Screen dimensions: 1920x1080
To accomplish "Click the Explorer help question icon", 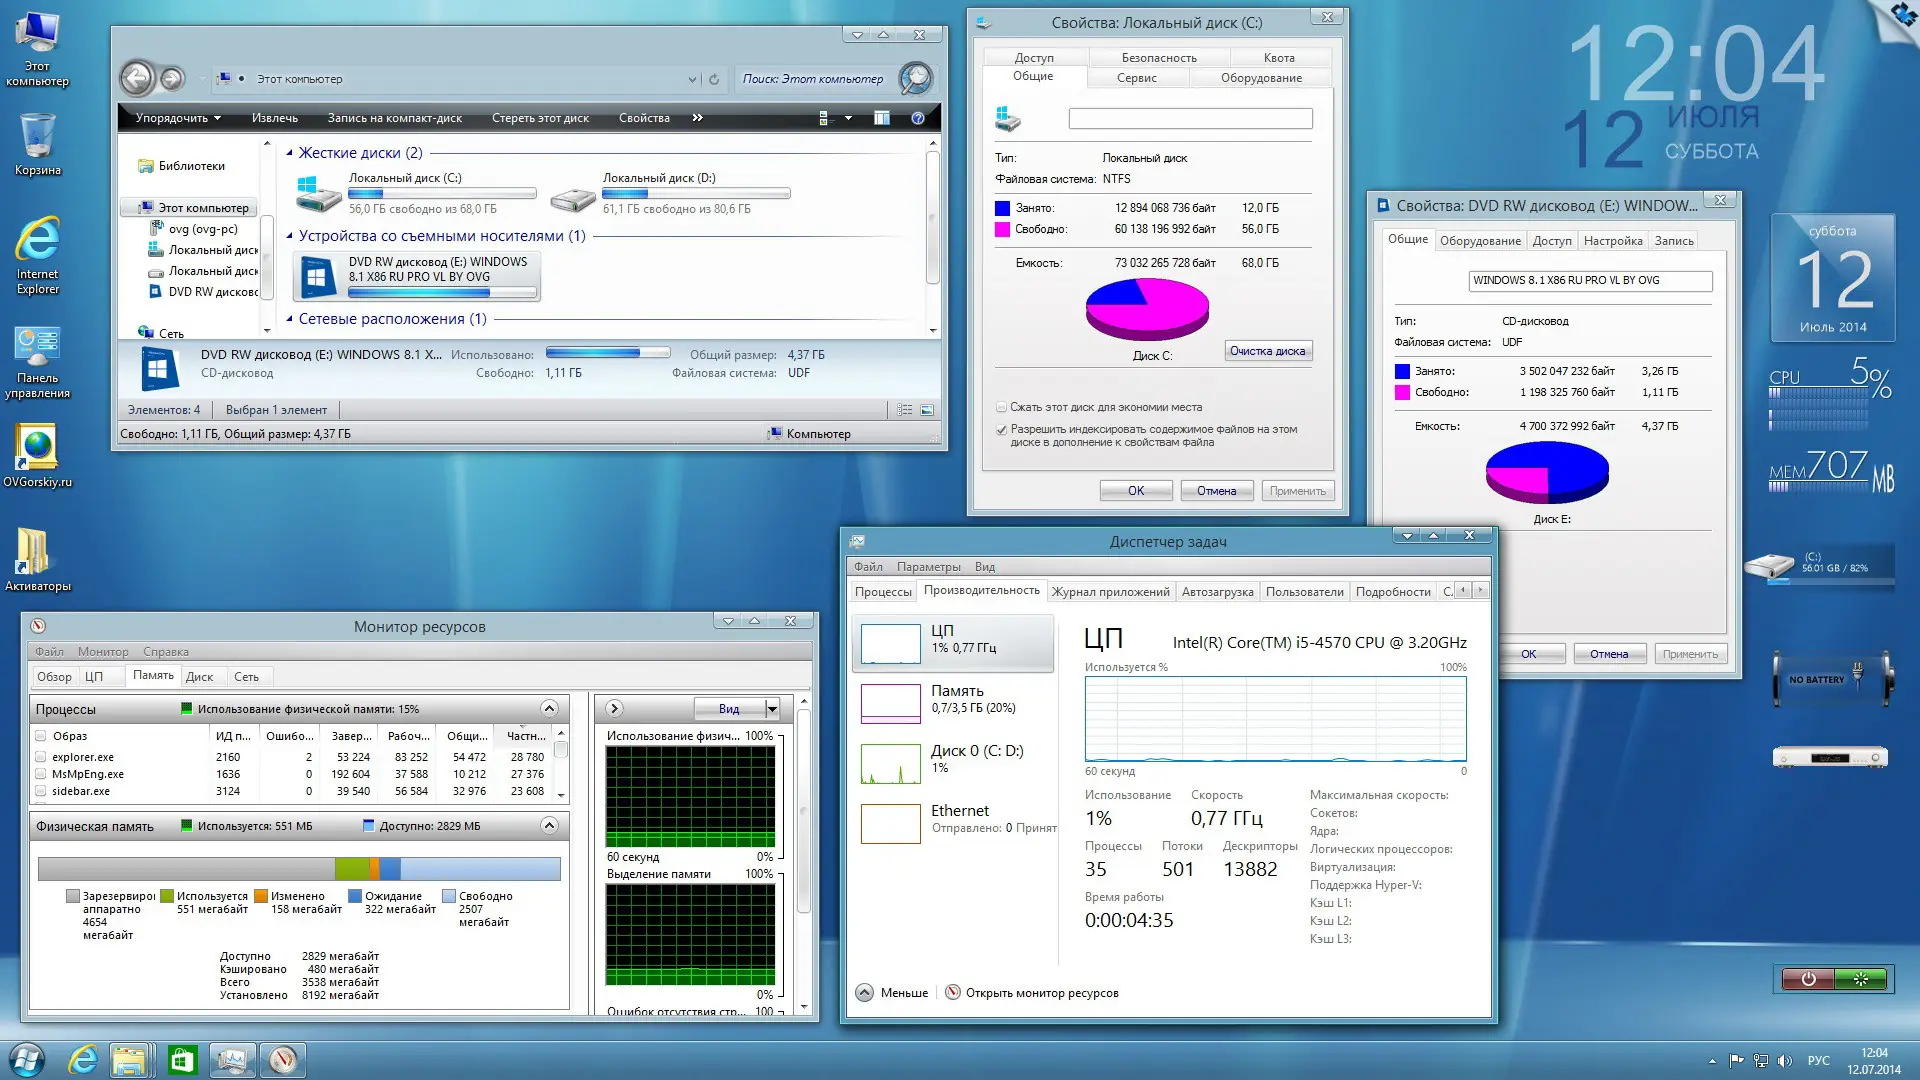I will [918, 118].
